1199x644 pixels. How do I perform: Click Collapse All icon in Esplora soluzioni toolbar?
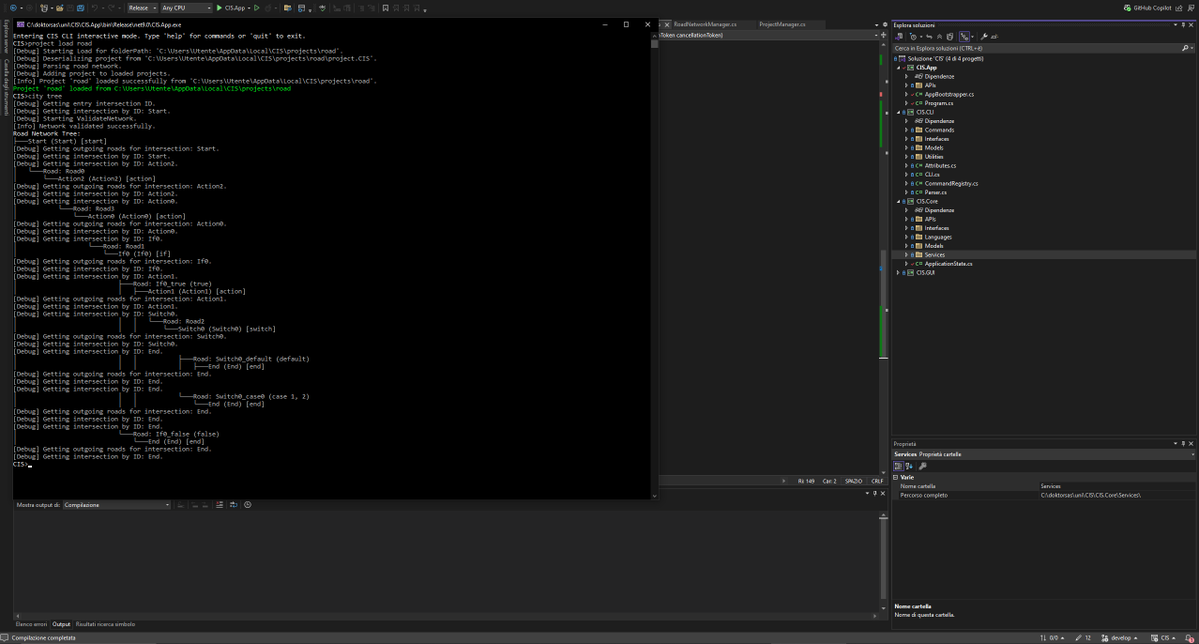[939, 37]
